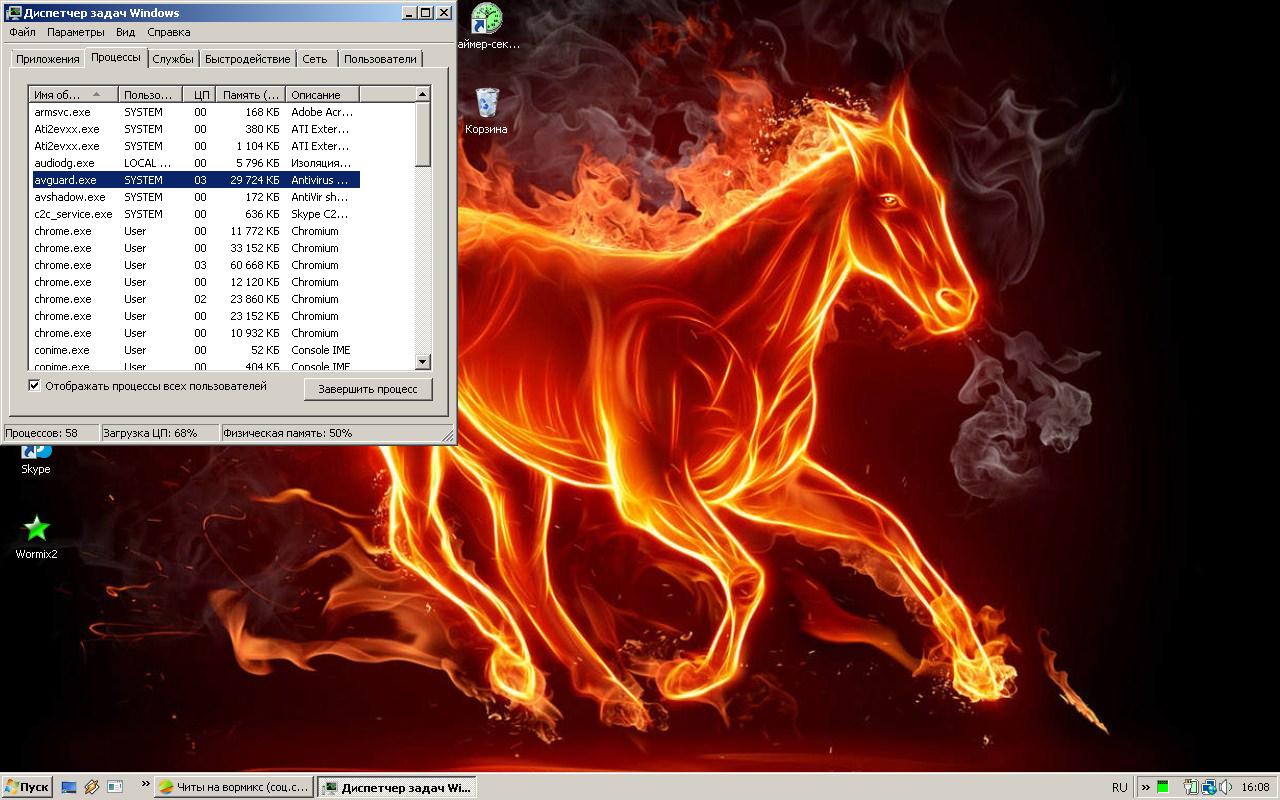Image resolution: width=1280 pixels, height=800 pixels.
Task: Expand hidden tray icons chevron
Action: (x=1146, y=787)
